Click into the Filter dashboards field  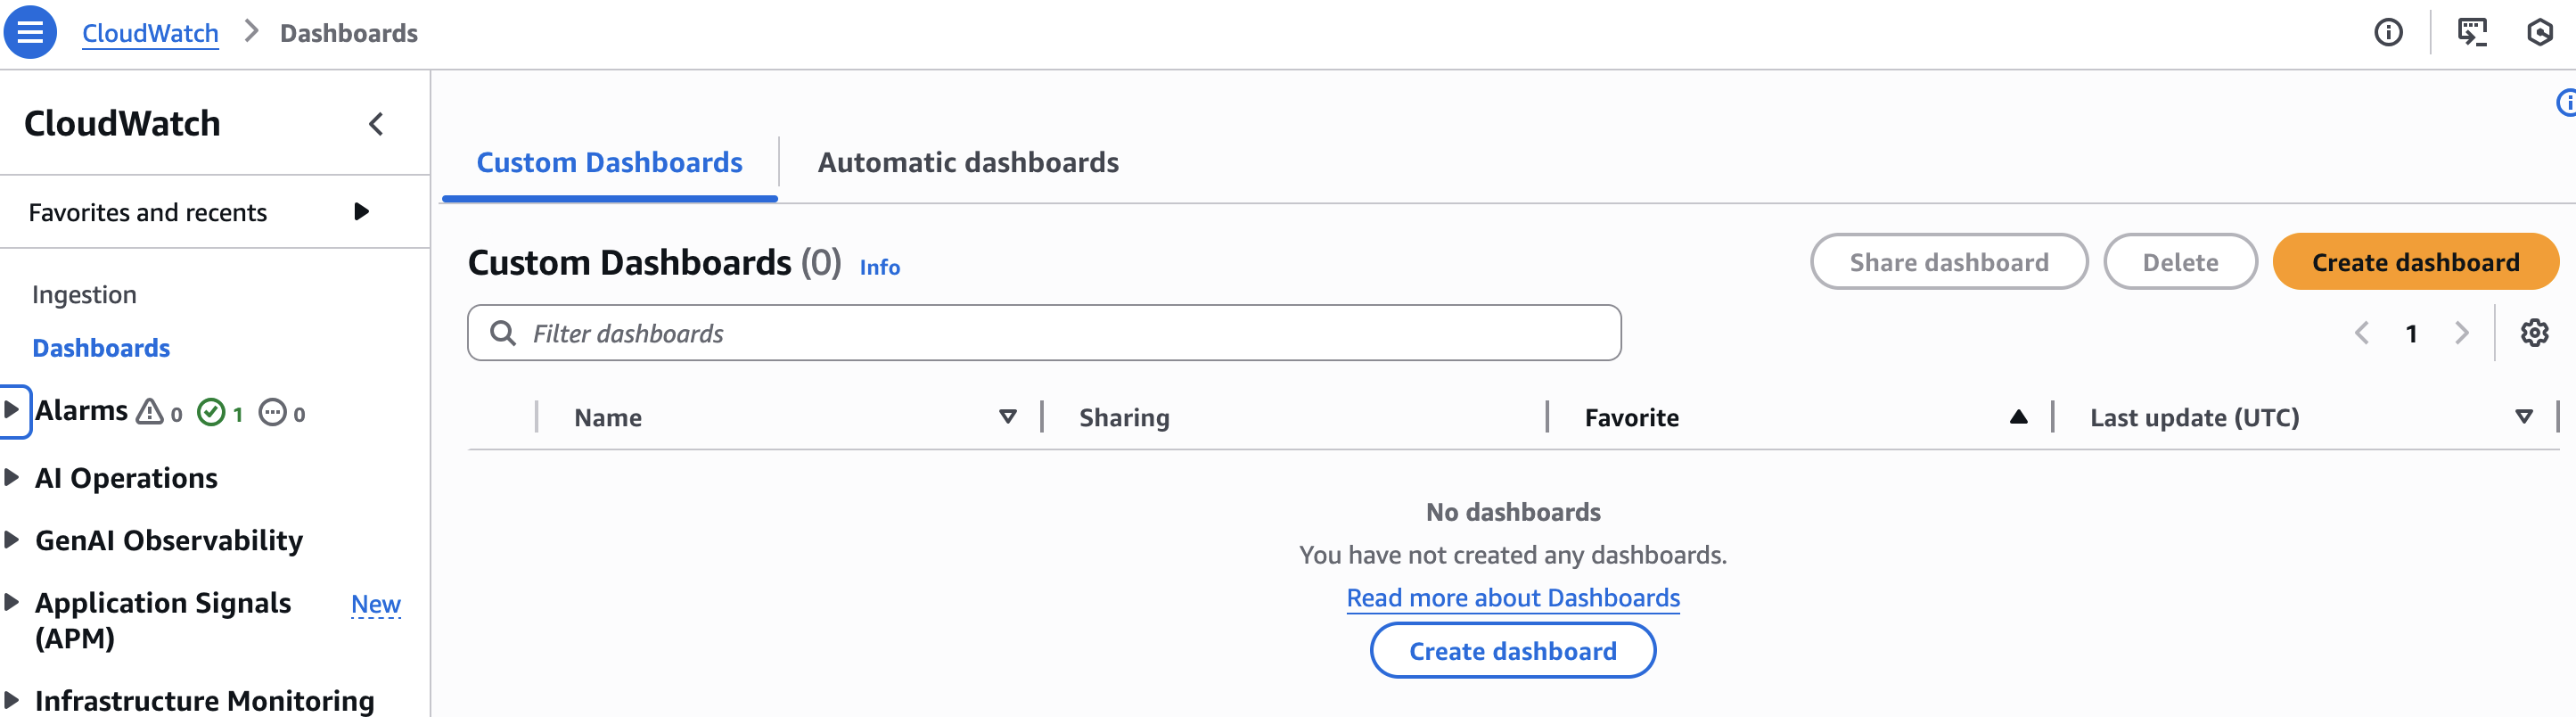(x=1060, y=333)
